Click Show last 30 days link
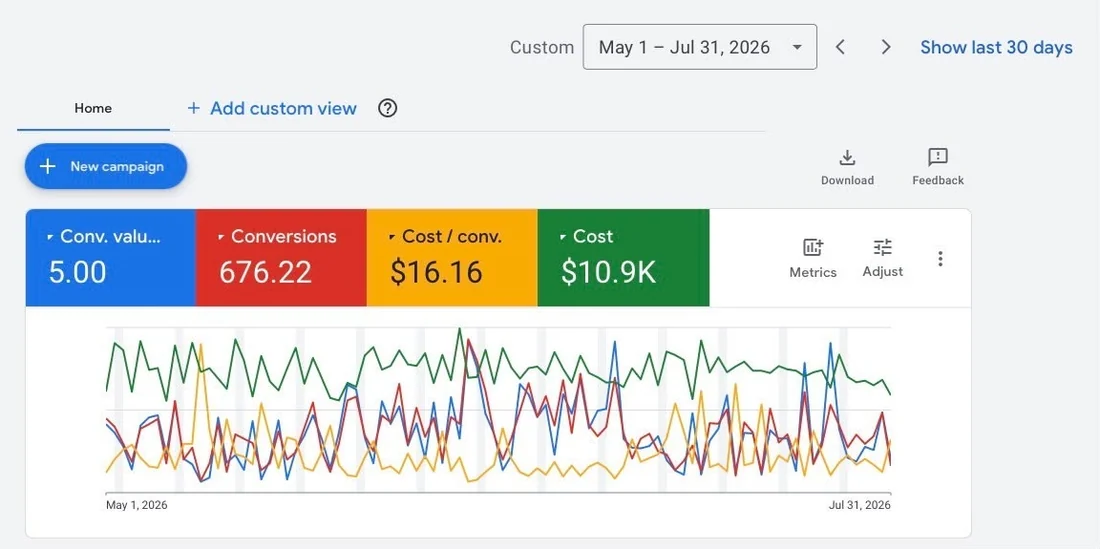This screenshot has width=1100, height=549. pyautogui.click(x=996, y=47)
